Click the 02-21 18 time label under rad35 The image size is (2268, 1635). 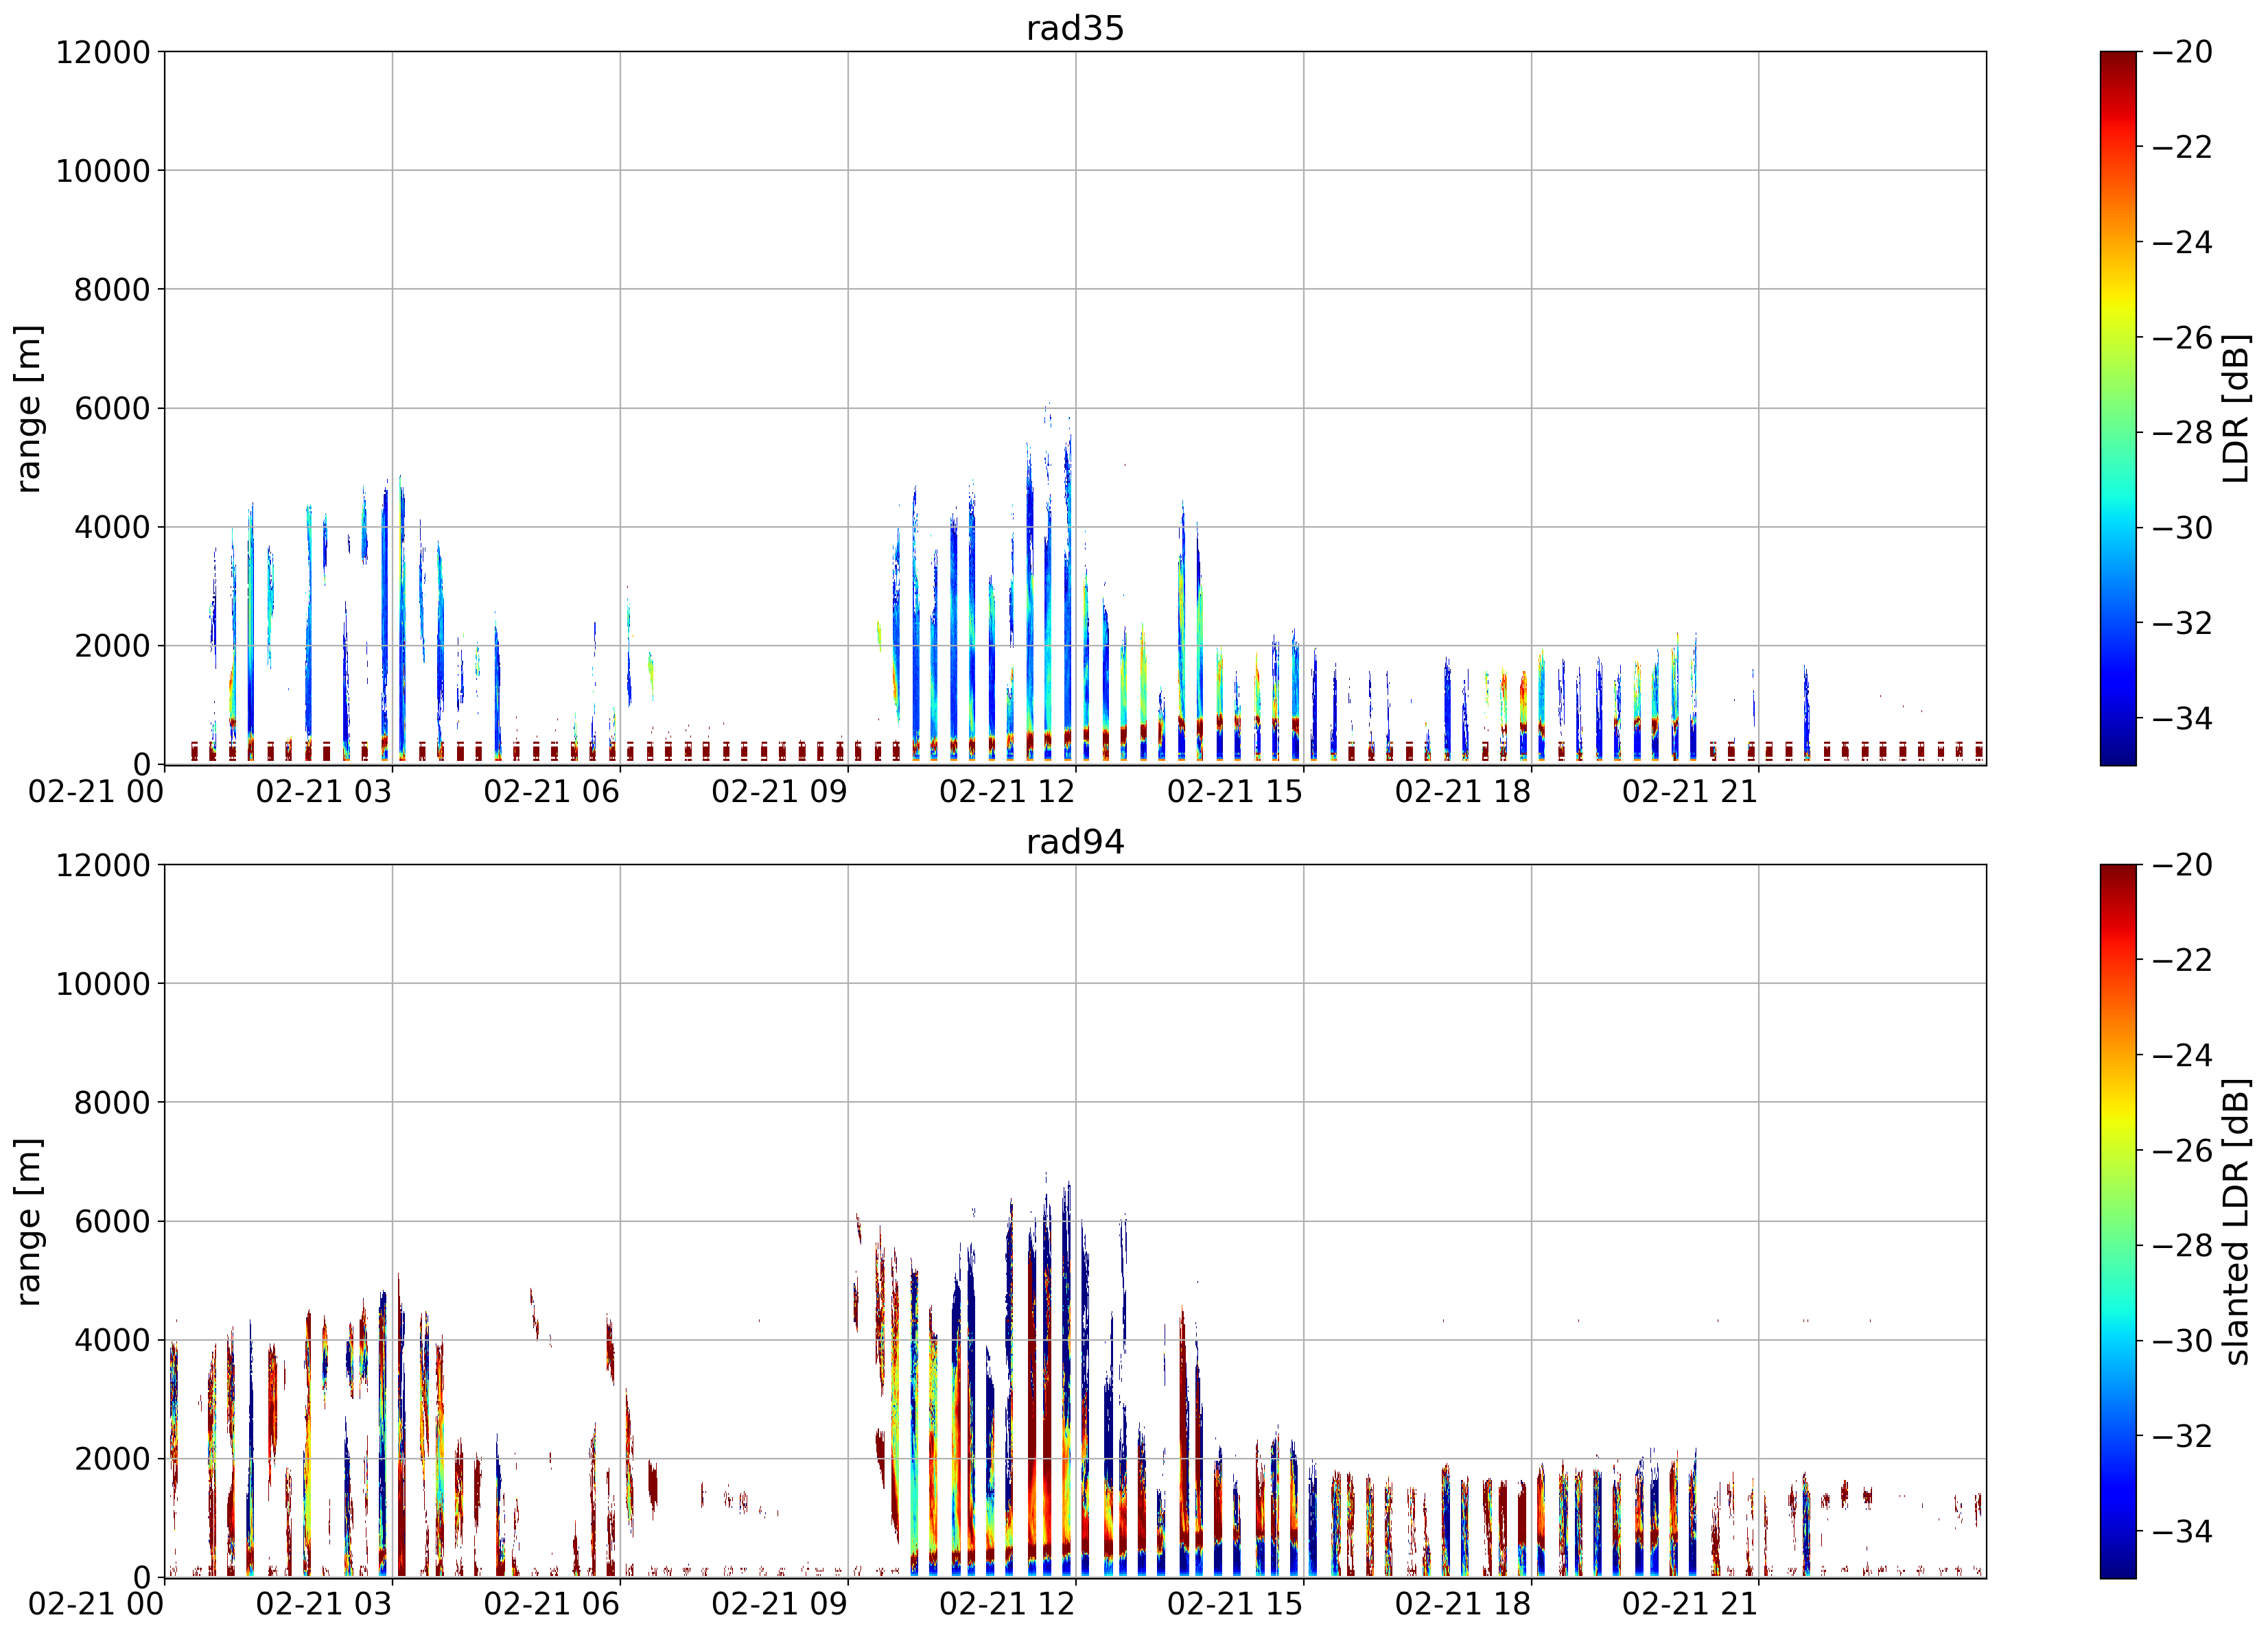click(x=1463, y=792)
